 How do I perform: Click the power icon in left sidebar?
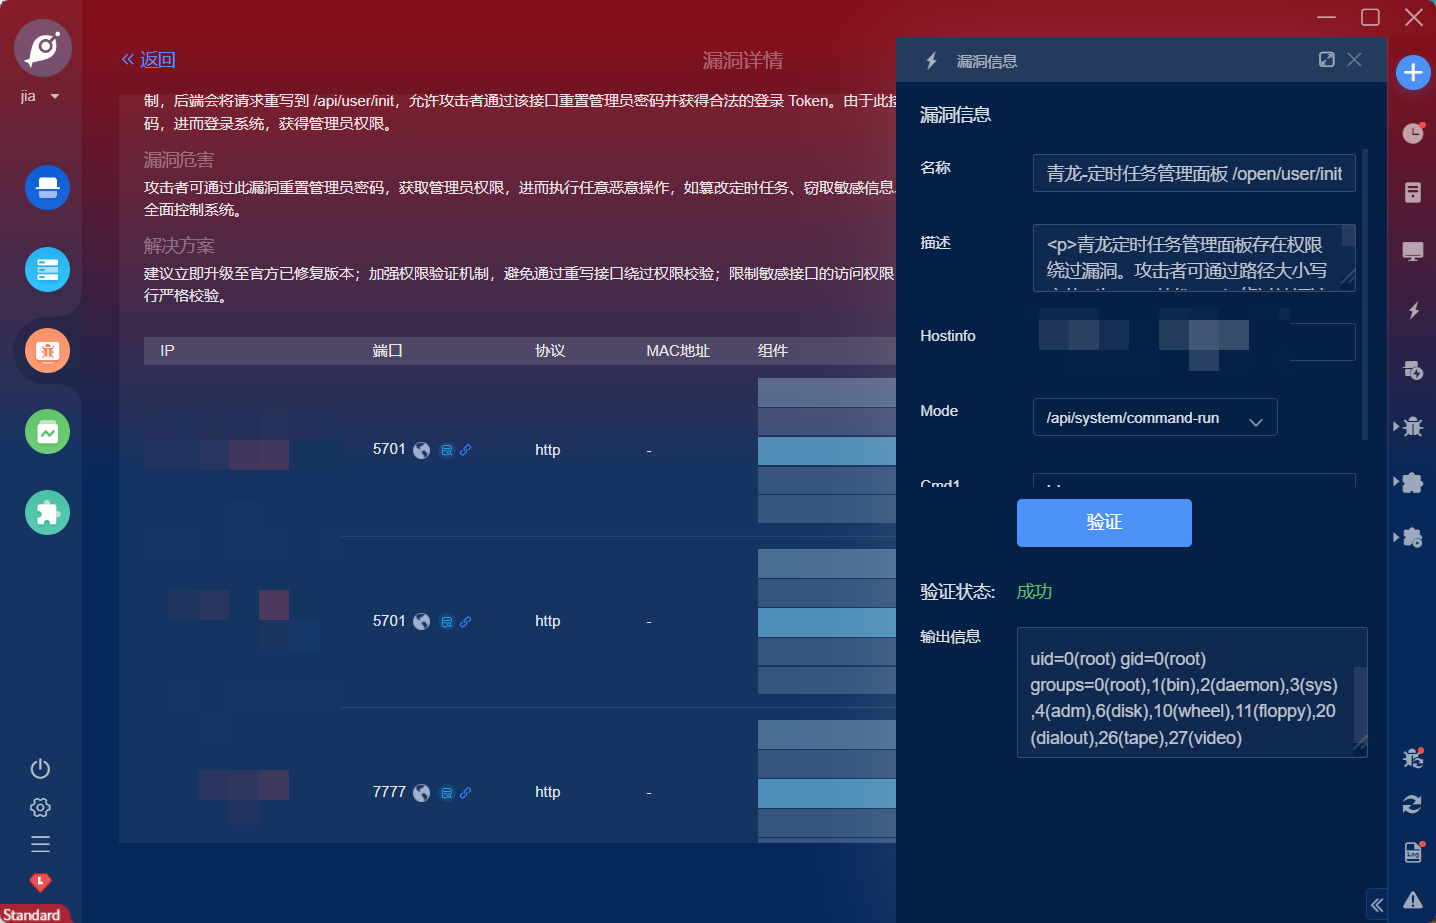40,768
